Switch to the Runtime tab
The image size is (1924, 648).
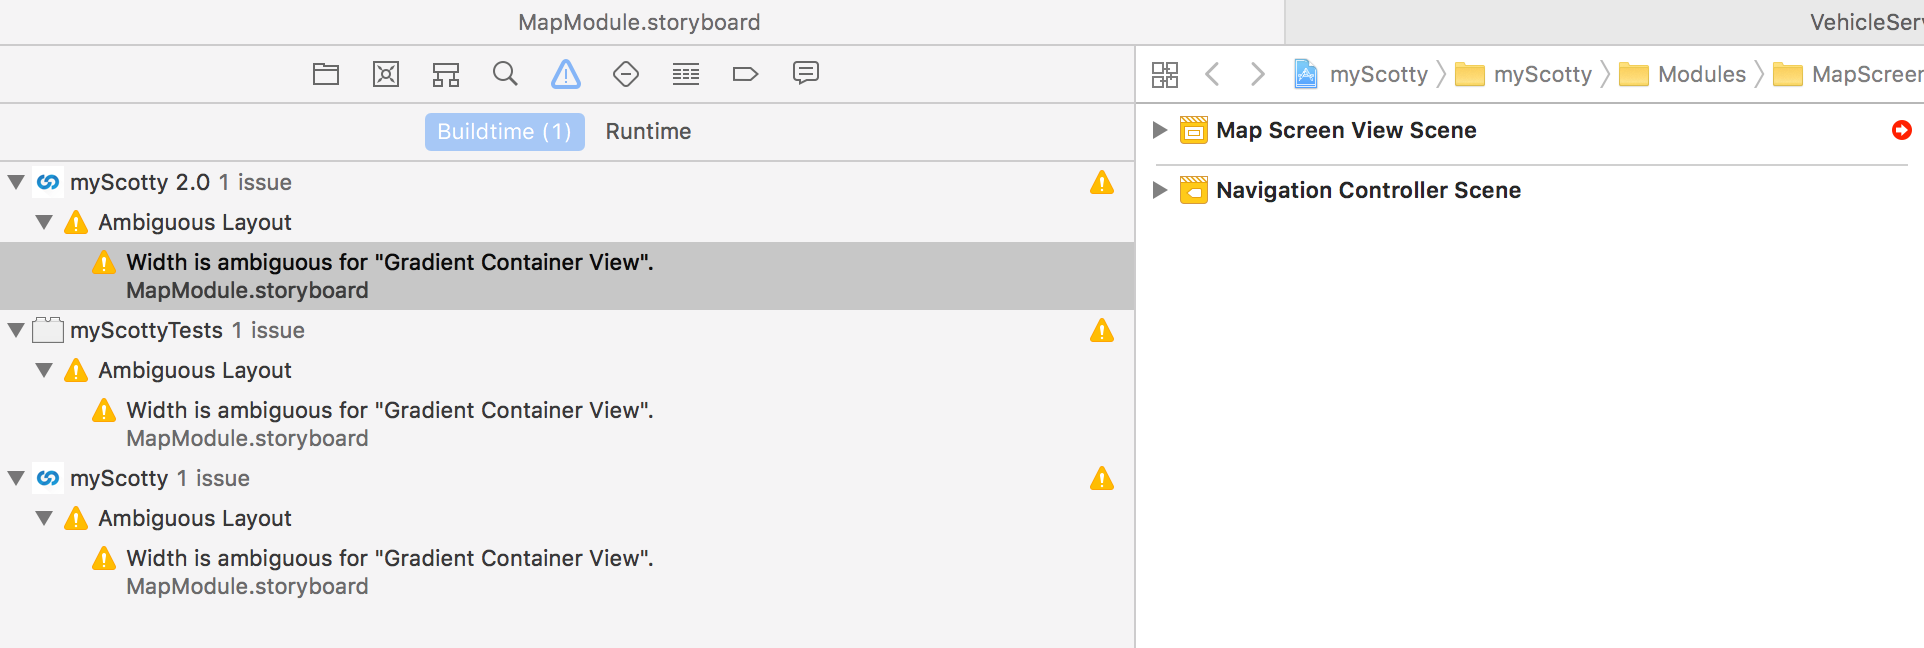(x=648, y=132)
